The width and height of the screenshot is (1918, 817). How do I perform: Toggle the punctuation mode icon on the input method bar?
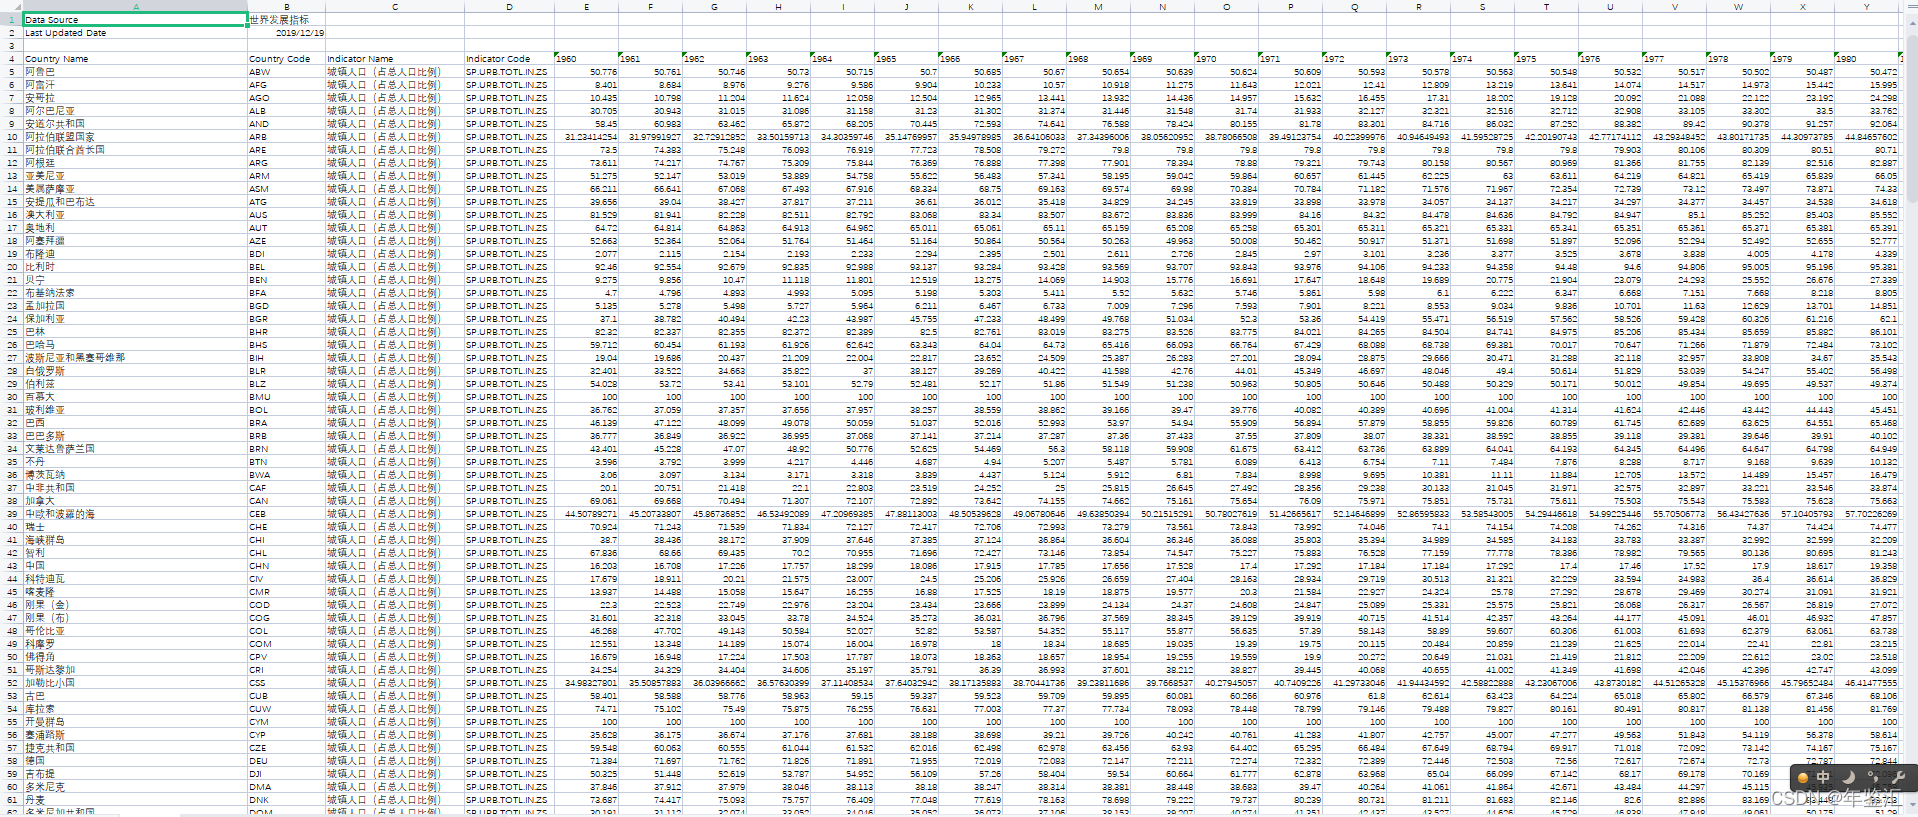[x=1873, y=777]
